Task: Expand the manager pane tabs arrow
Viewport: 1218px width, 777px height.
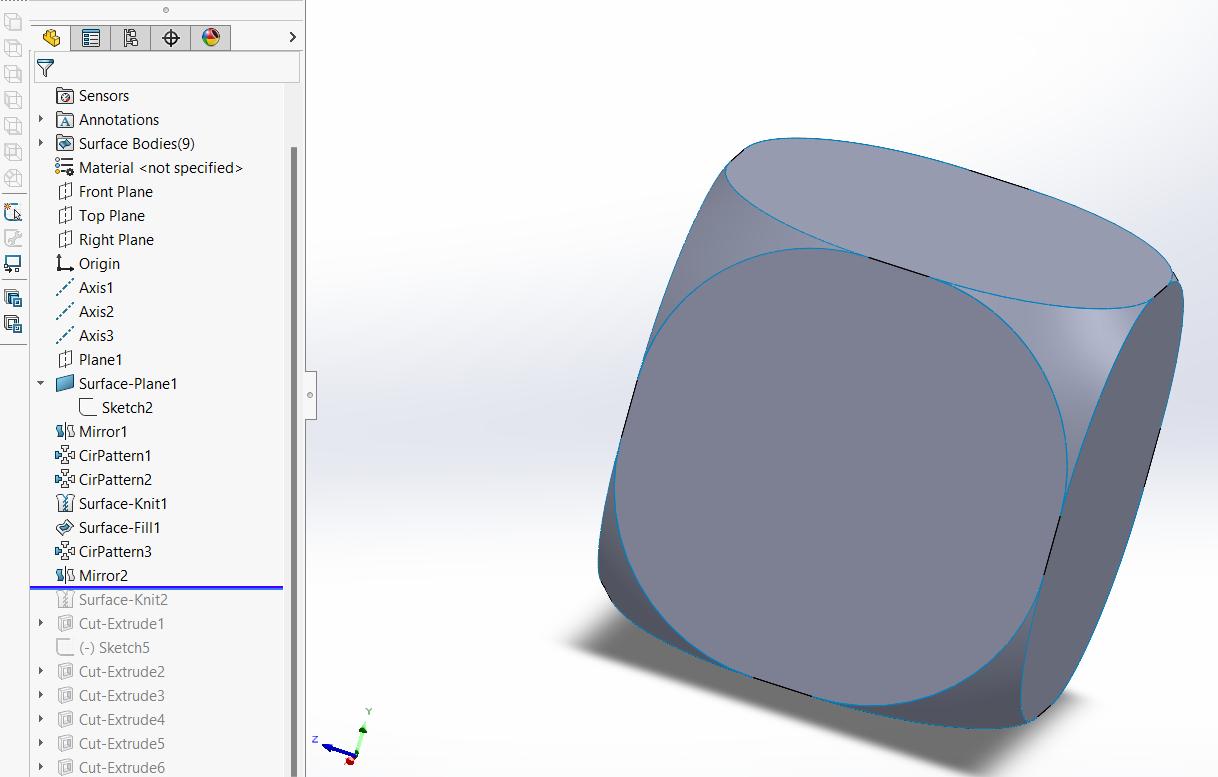Action: tap(292, 37)
